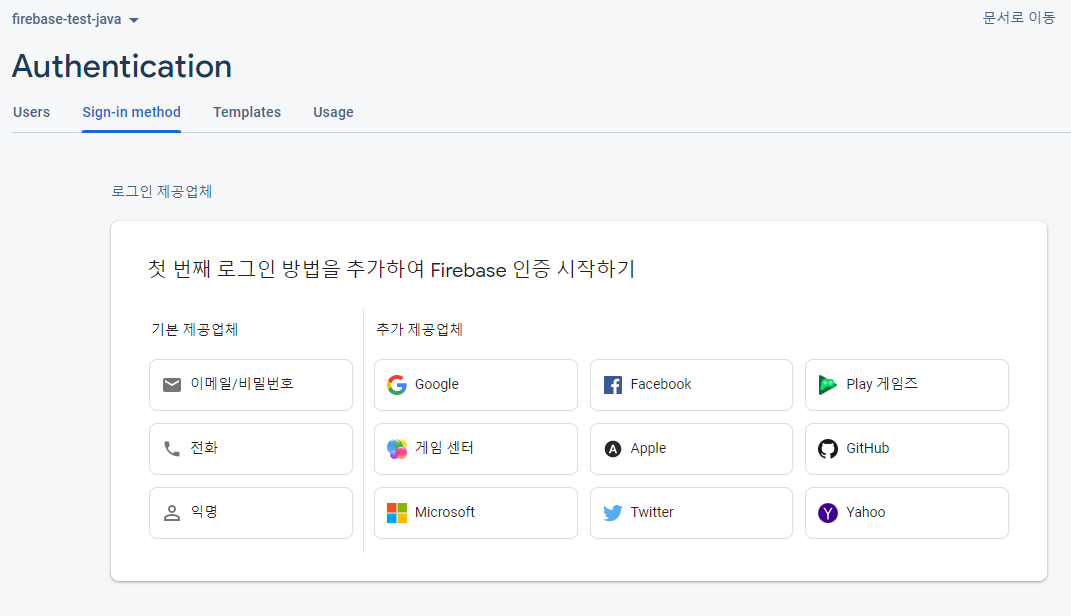
Task: Click the Google G logo
Action: coord(397,385)
